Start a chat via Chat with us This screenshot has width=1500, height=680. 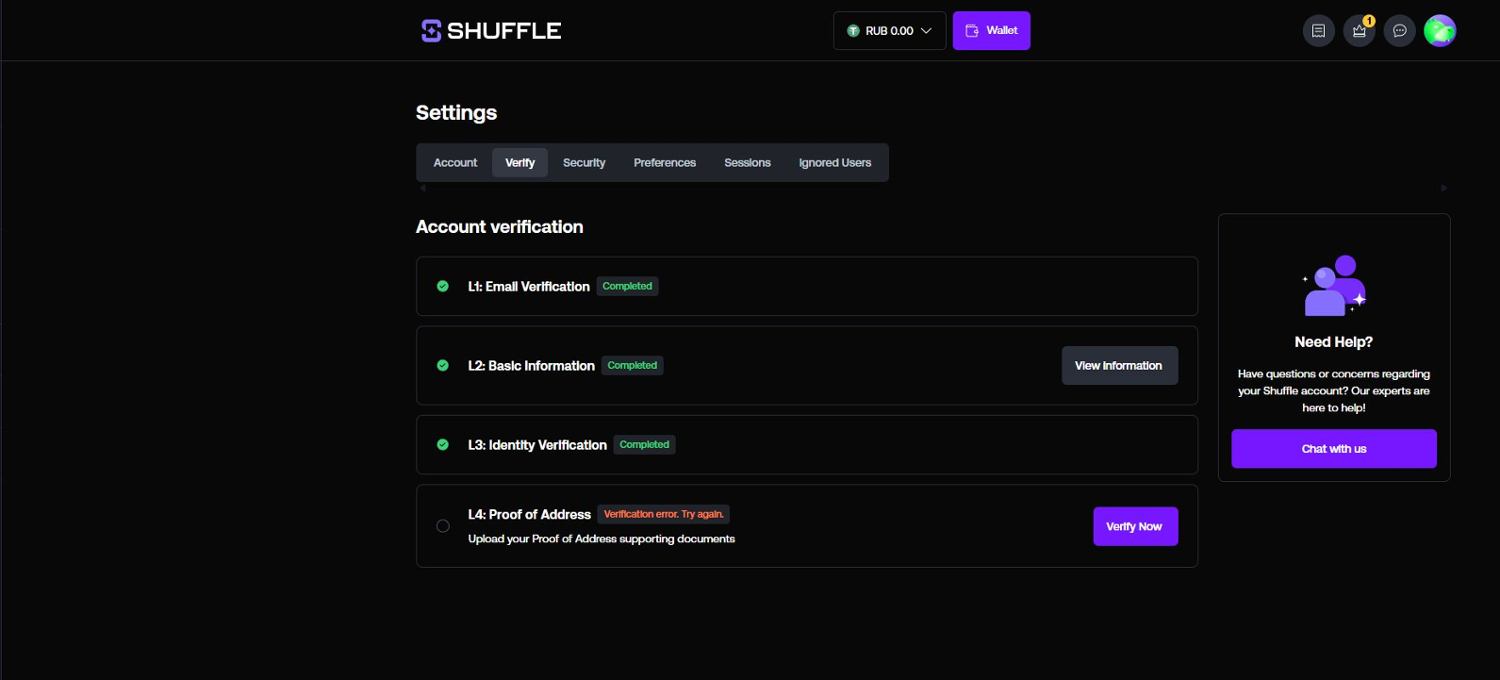[1333, 449]
